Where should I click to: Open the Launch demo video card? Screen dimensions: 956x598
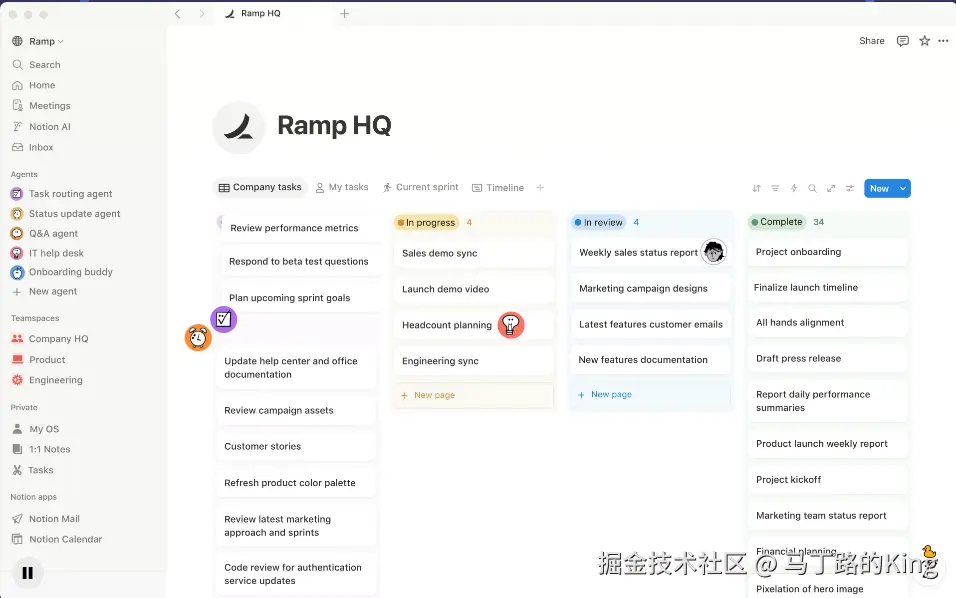(474, 289)
